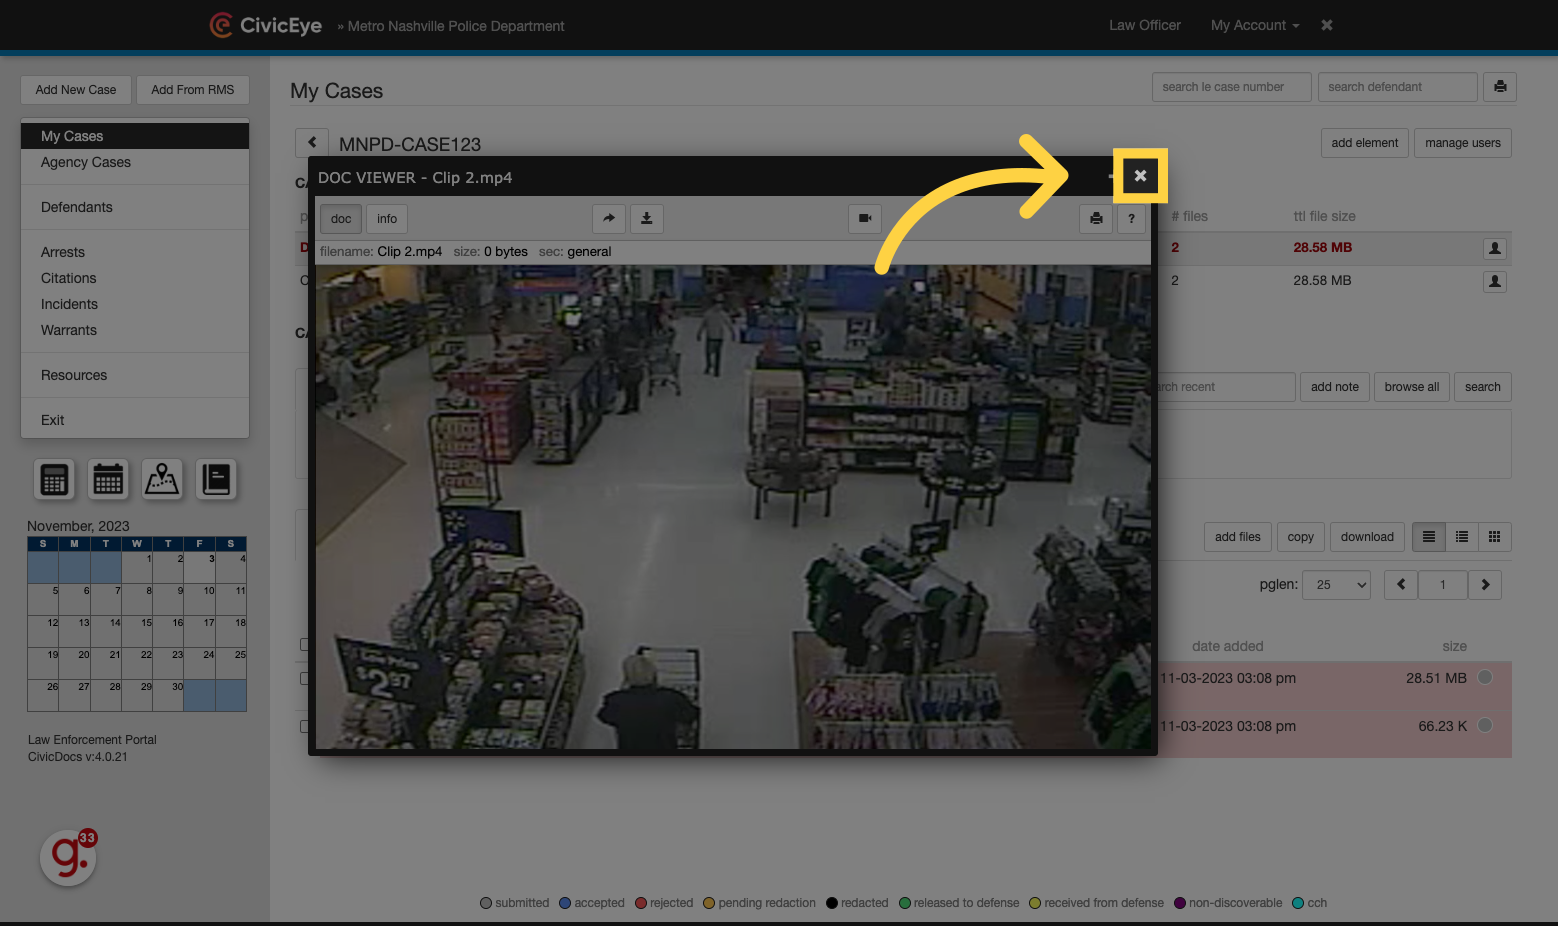Select My Cases in sidebar
The height and width of the screenshot is (926, 1558).
click(135, 136)
